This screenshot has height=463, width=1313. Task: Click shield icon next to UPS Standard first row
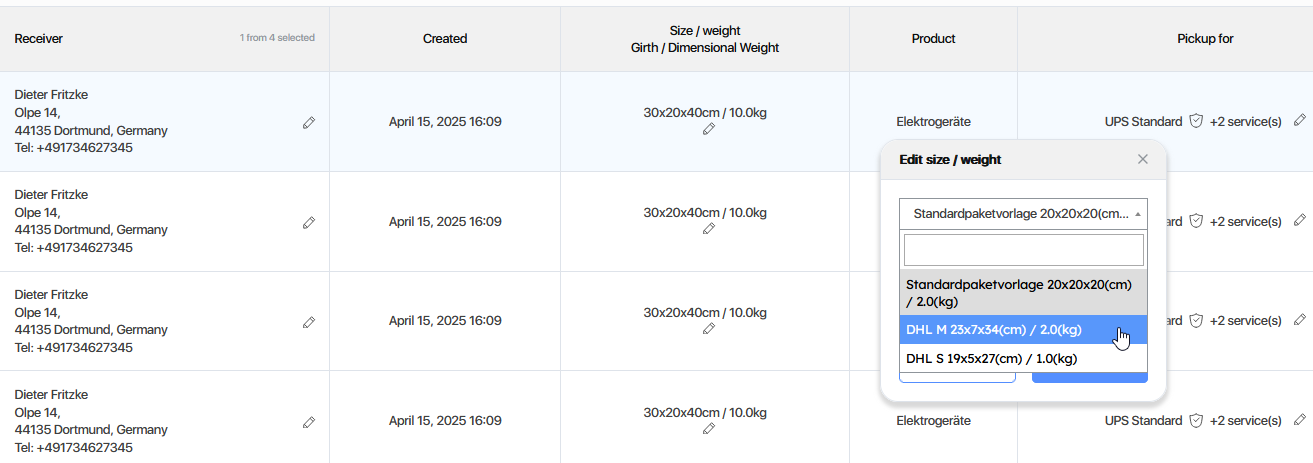pyautogui.click(x=1195, y=121)
